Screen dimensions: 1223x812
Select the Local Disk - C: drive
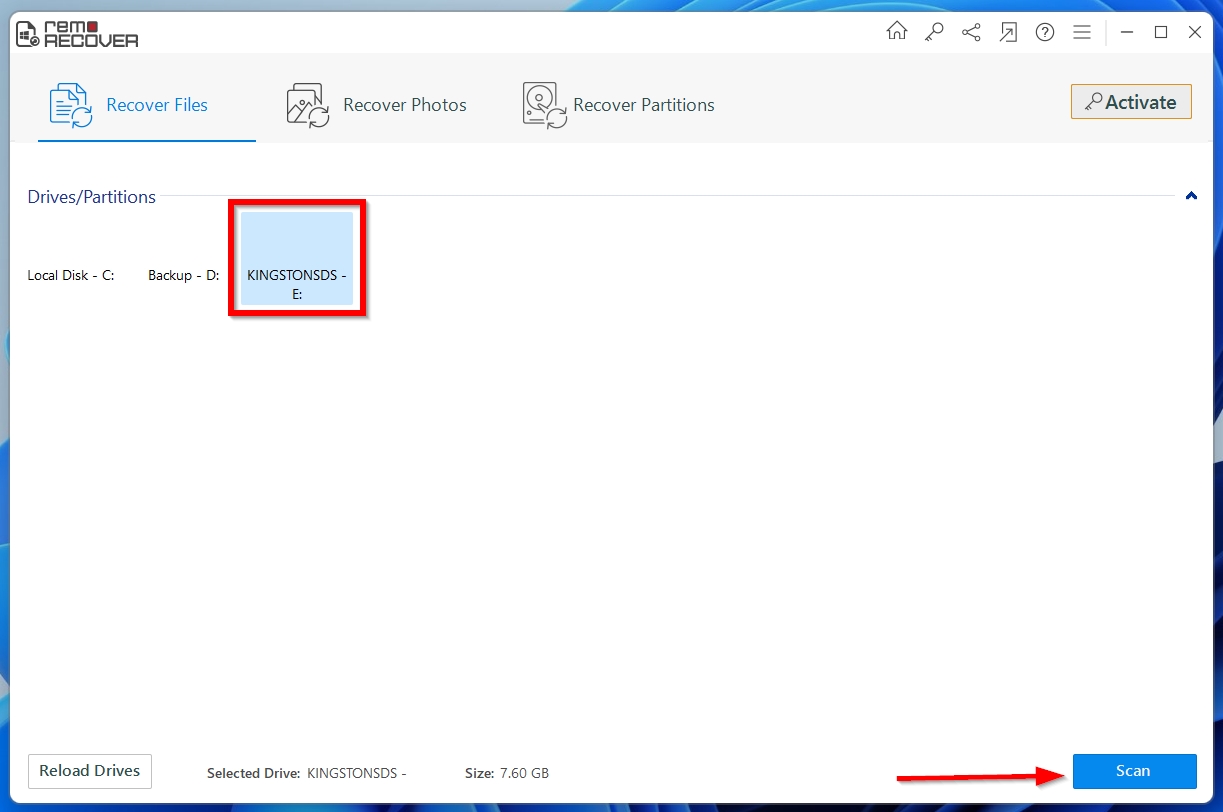coord(71,275)
